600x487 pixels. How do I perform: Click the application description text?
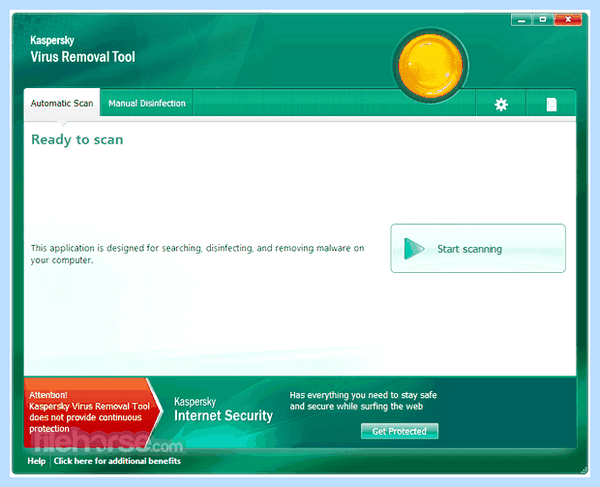point(197,254)
